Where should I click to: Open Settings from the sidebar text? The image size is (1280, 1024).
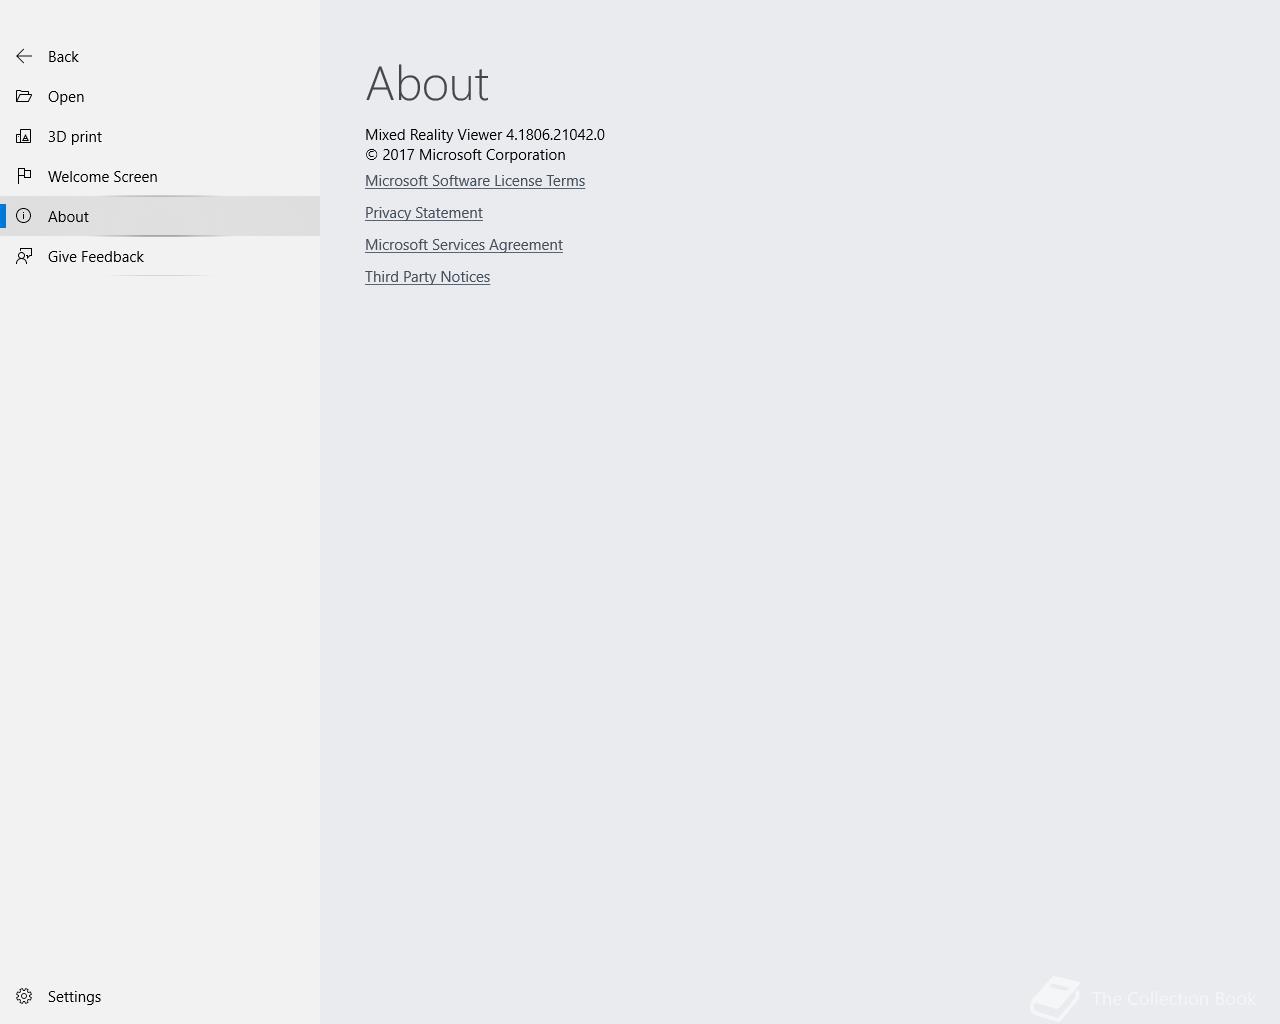tap(75, 997)
